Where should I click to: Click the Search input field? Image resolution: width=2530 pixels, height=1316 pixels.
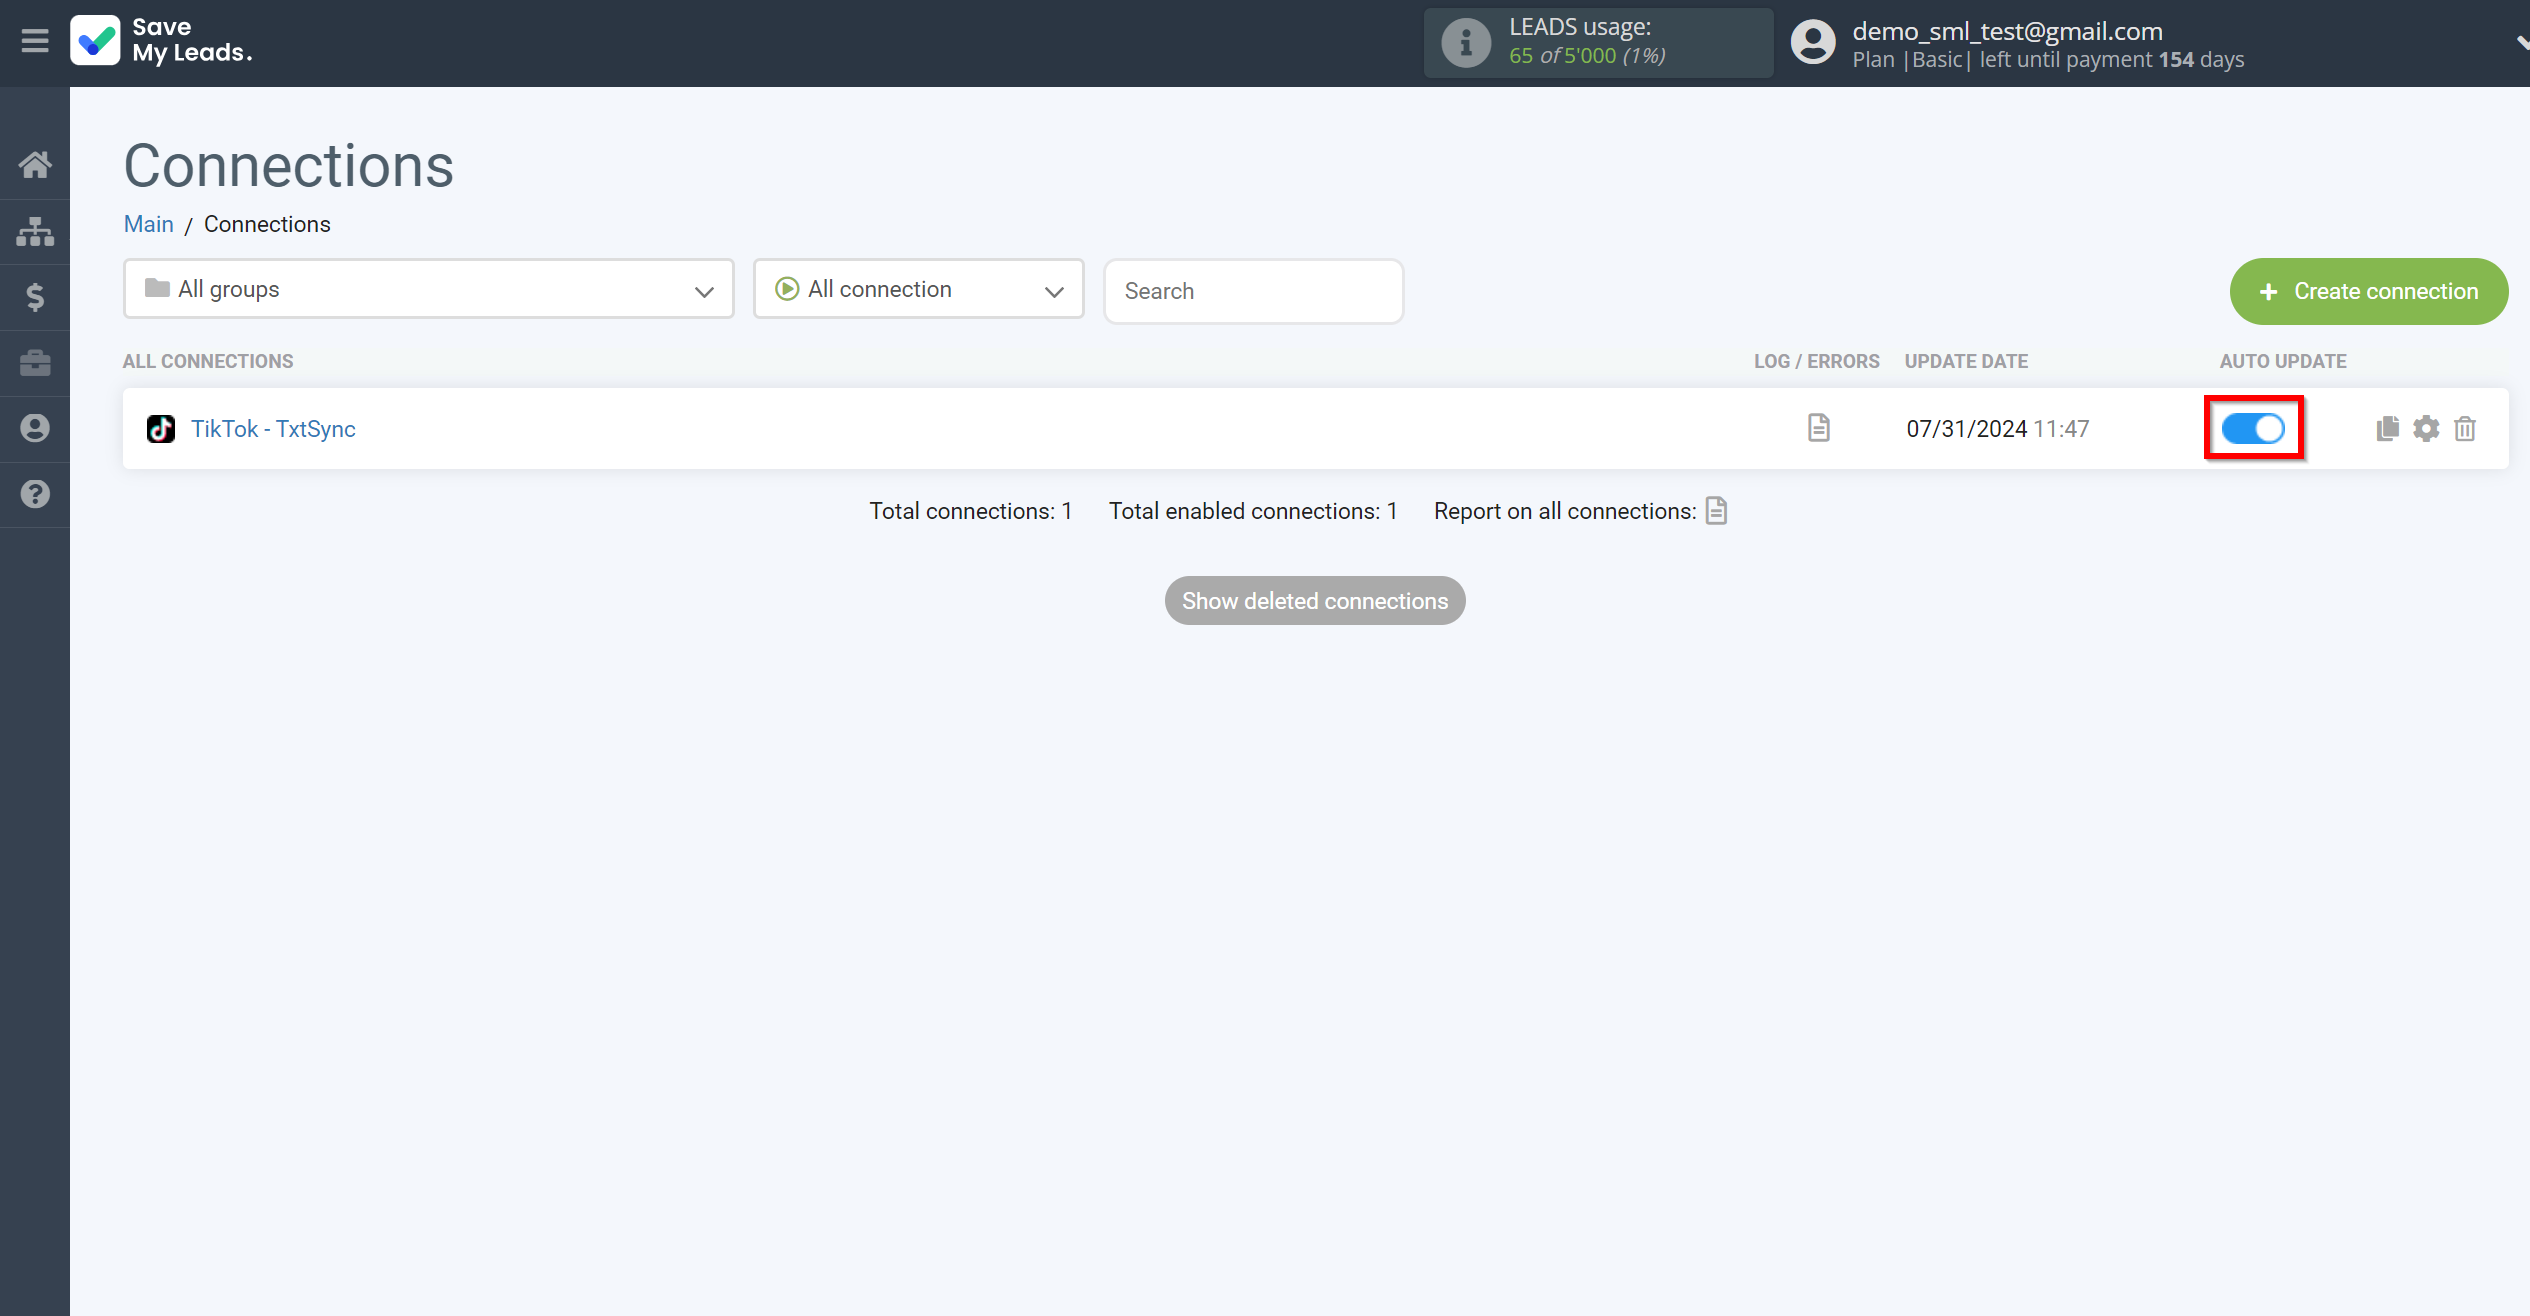click(1255, 290)
